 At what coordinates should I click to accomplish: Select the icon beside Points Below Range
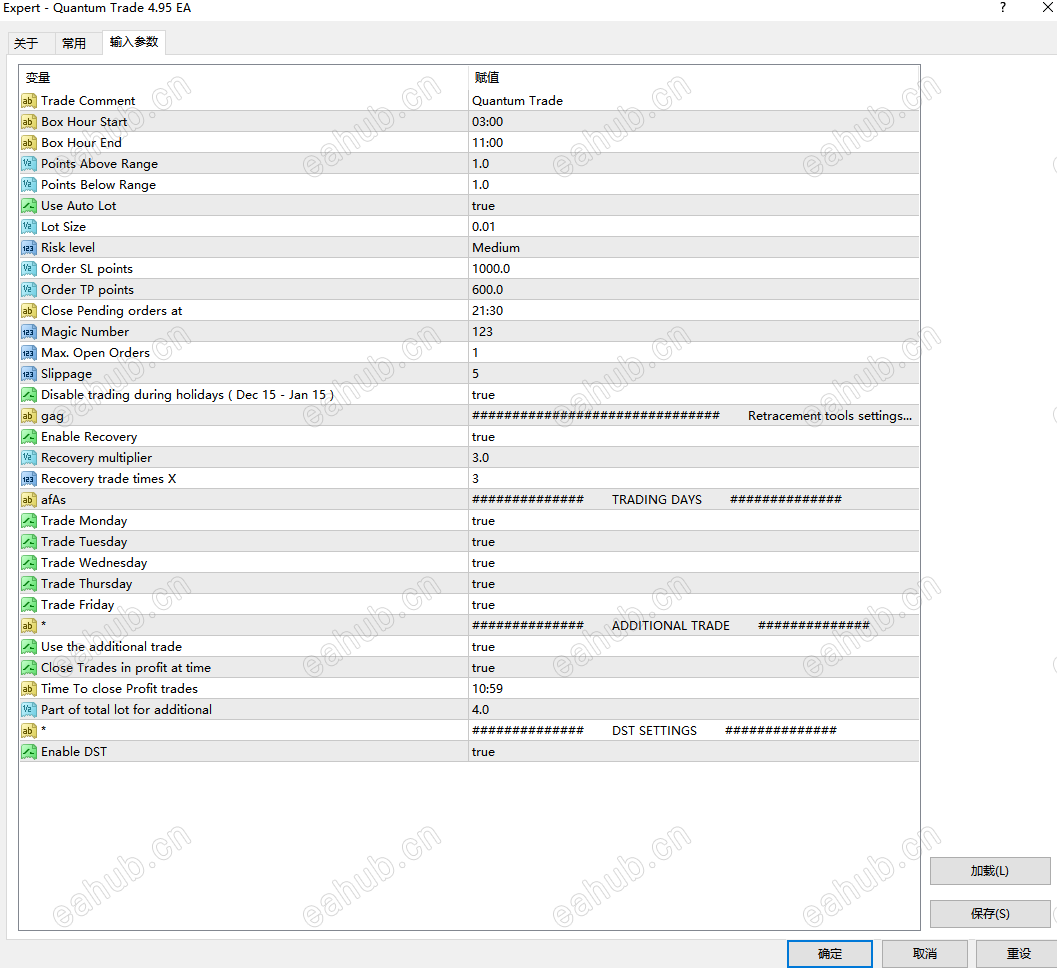tap(28, 185)
